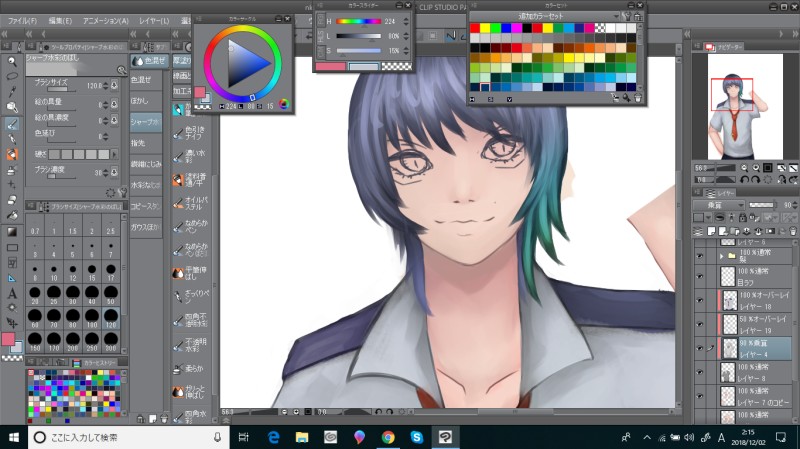Select the orange Pen tool icon
Screen dimensions: 800x449
tap(12, 154)
